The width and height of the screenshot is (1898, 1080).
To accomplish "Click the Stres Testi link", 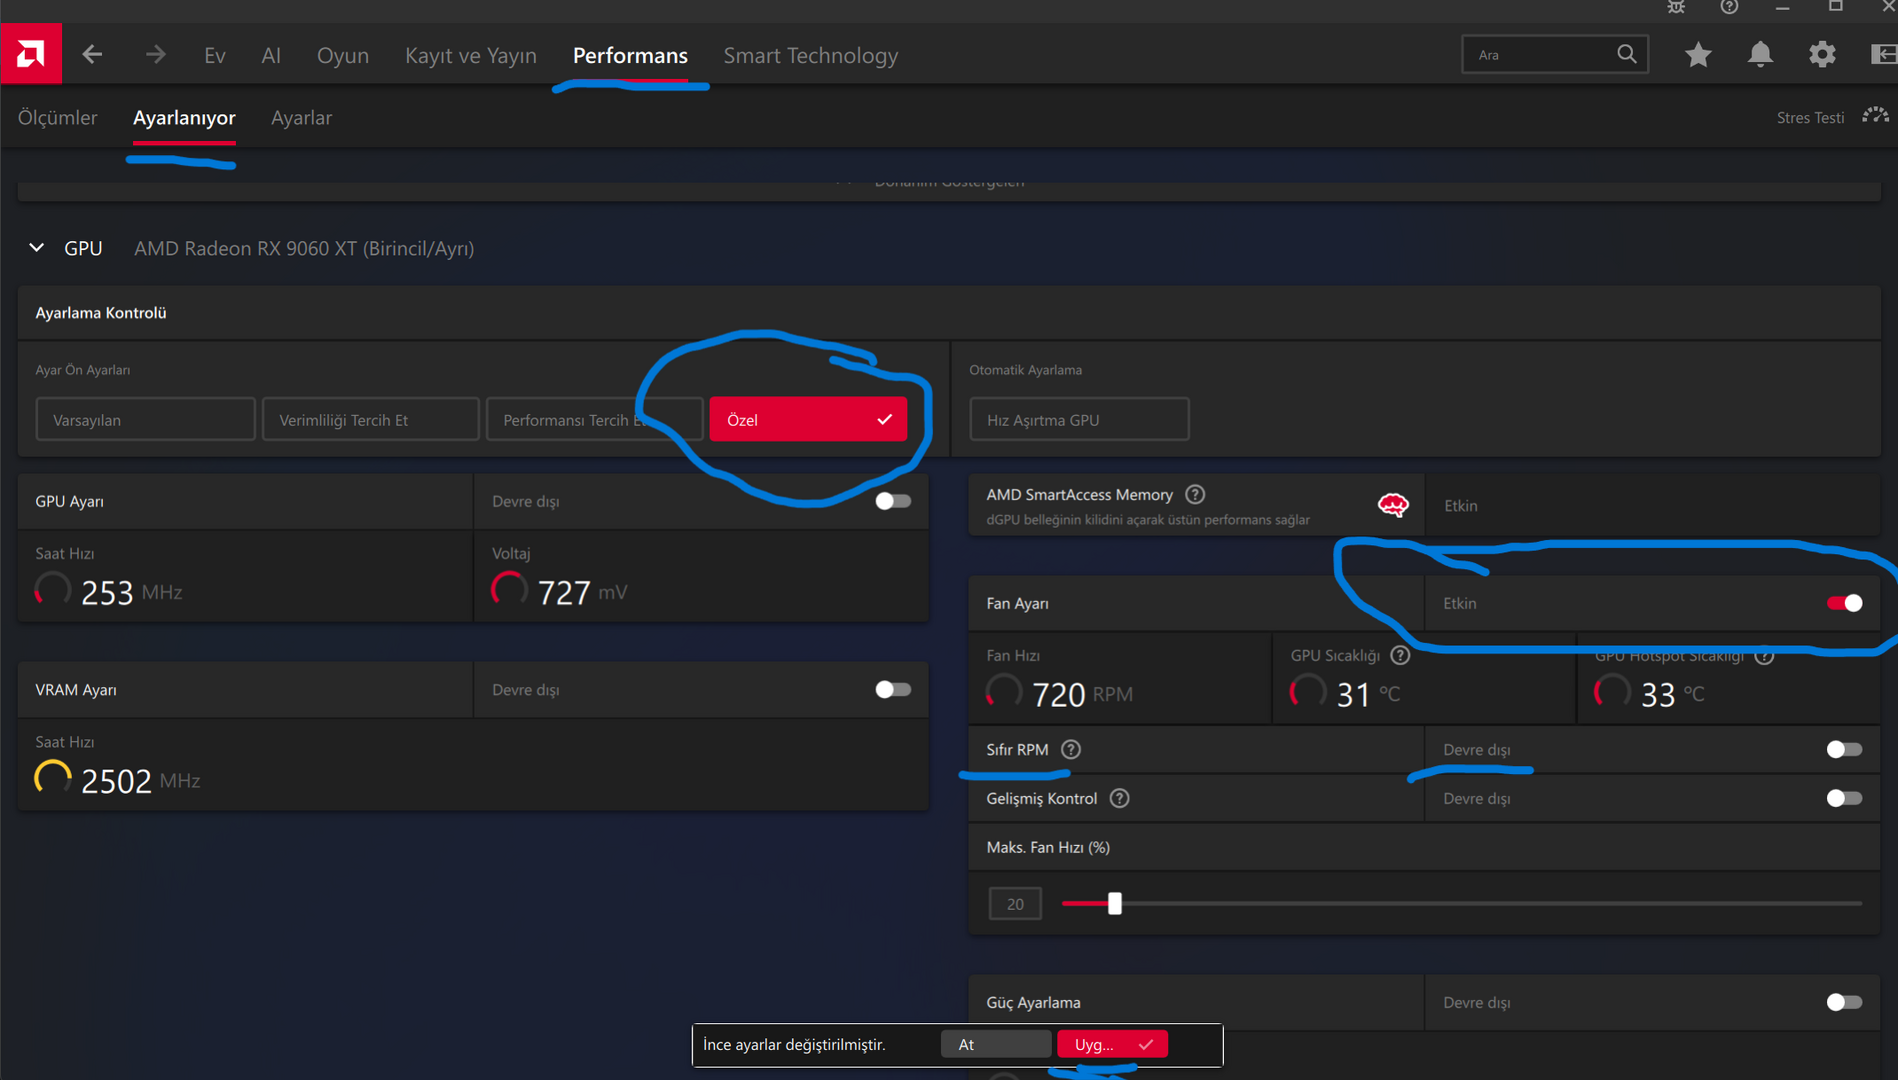I will pyautogui.click(x=1810, y=117).
